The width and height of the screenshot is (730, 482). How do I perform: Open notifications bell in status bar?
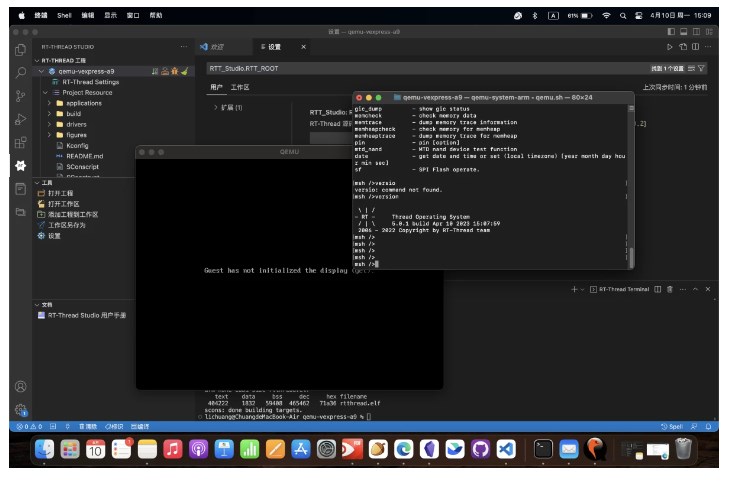click(708, 427)
